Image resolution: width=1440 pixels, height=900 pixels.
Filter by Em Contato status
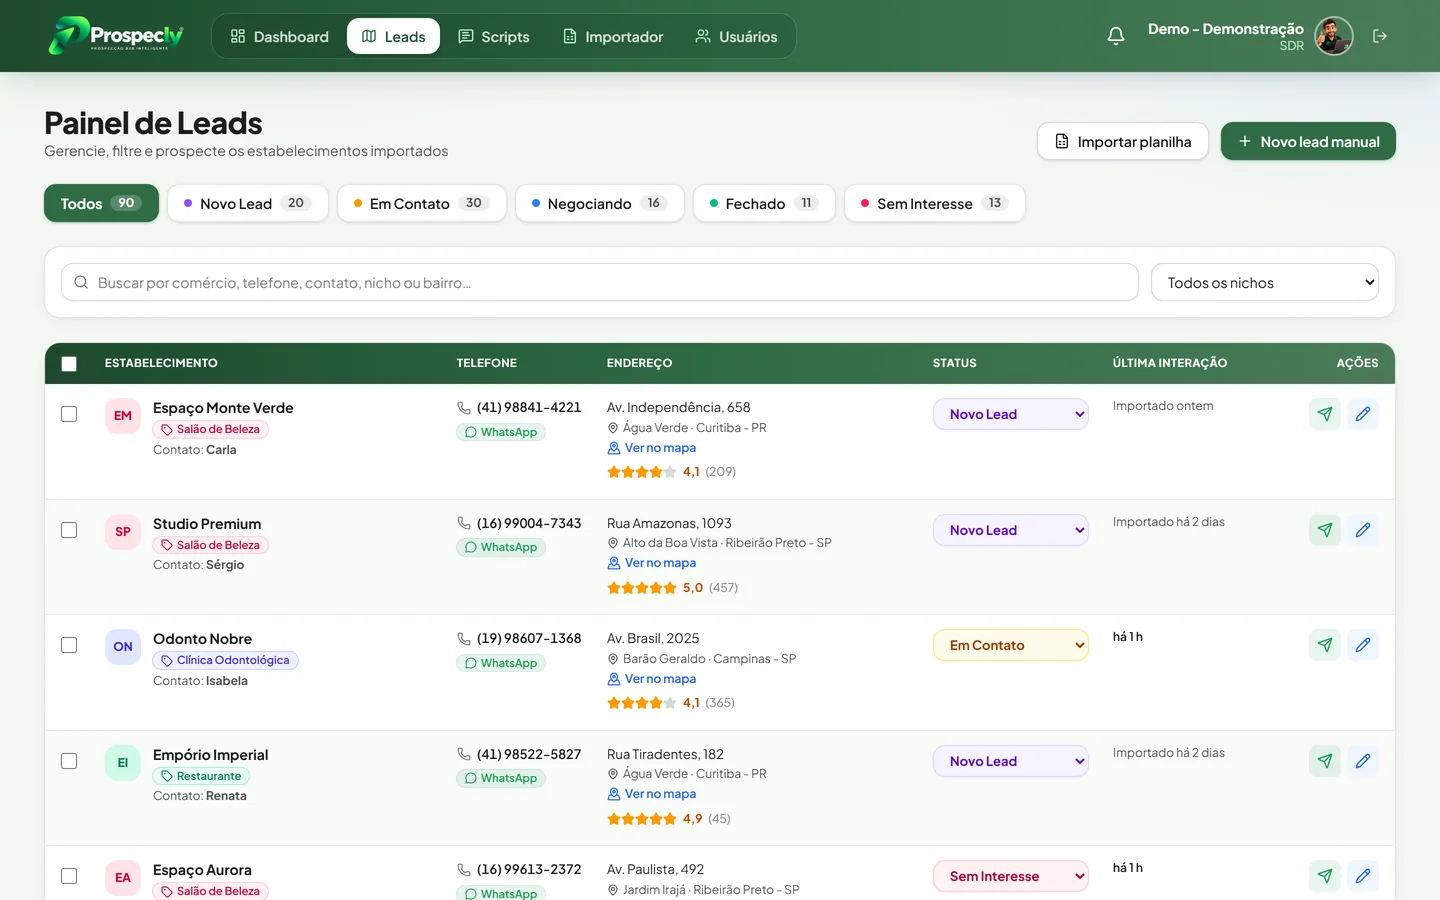(x=422, y=203)
